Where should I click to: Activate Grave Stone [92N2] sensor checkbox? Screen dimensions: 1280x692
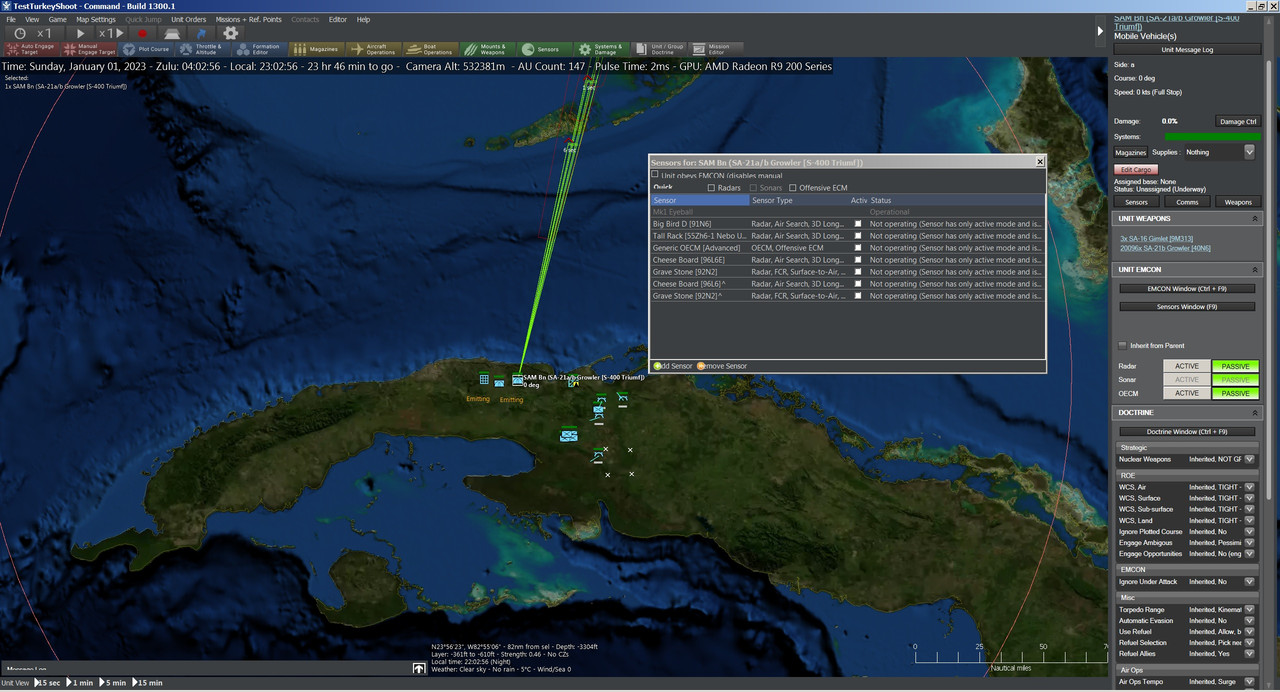[858, 272]
